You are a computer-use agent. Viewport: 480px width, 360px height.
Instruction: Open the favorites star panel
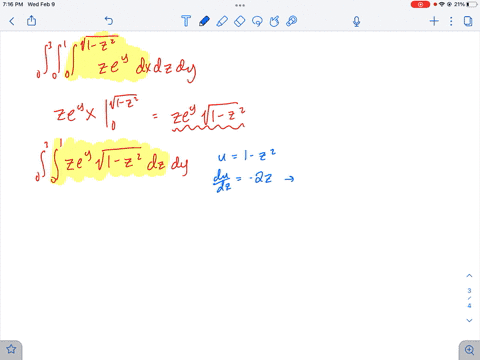tap(11, 350)
